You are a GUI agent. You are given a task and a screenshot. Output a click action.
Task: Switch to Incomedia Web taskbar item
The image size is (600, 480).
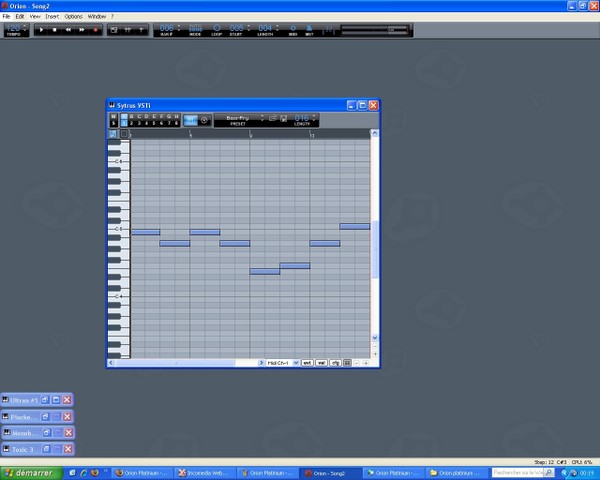pos(205,473)
